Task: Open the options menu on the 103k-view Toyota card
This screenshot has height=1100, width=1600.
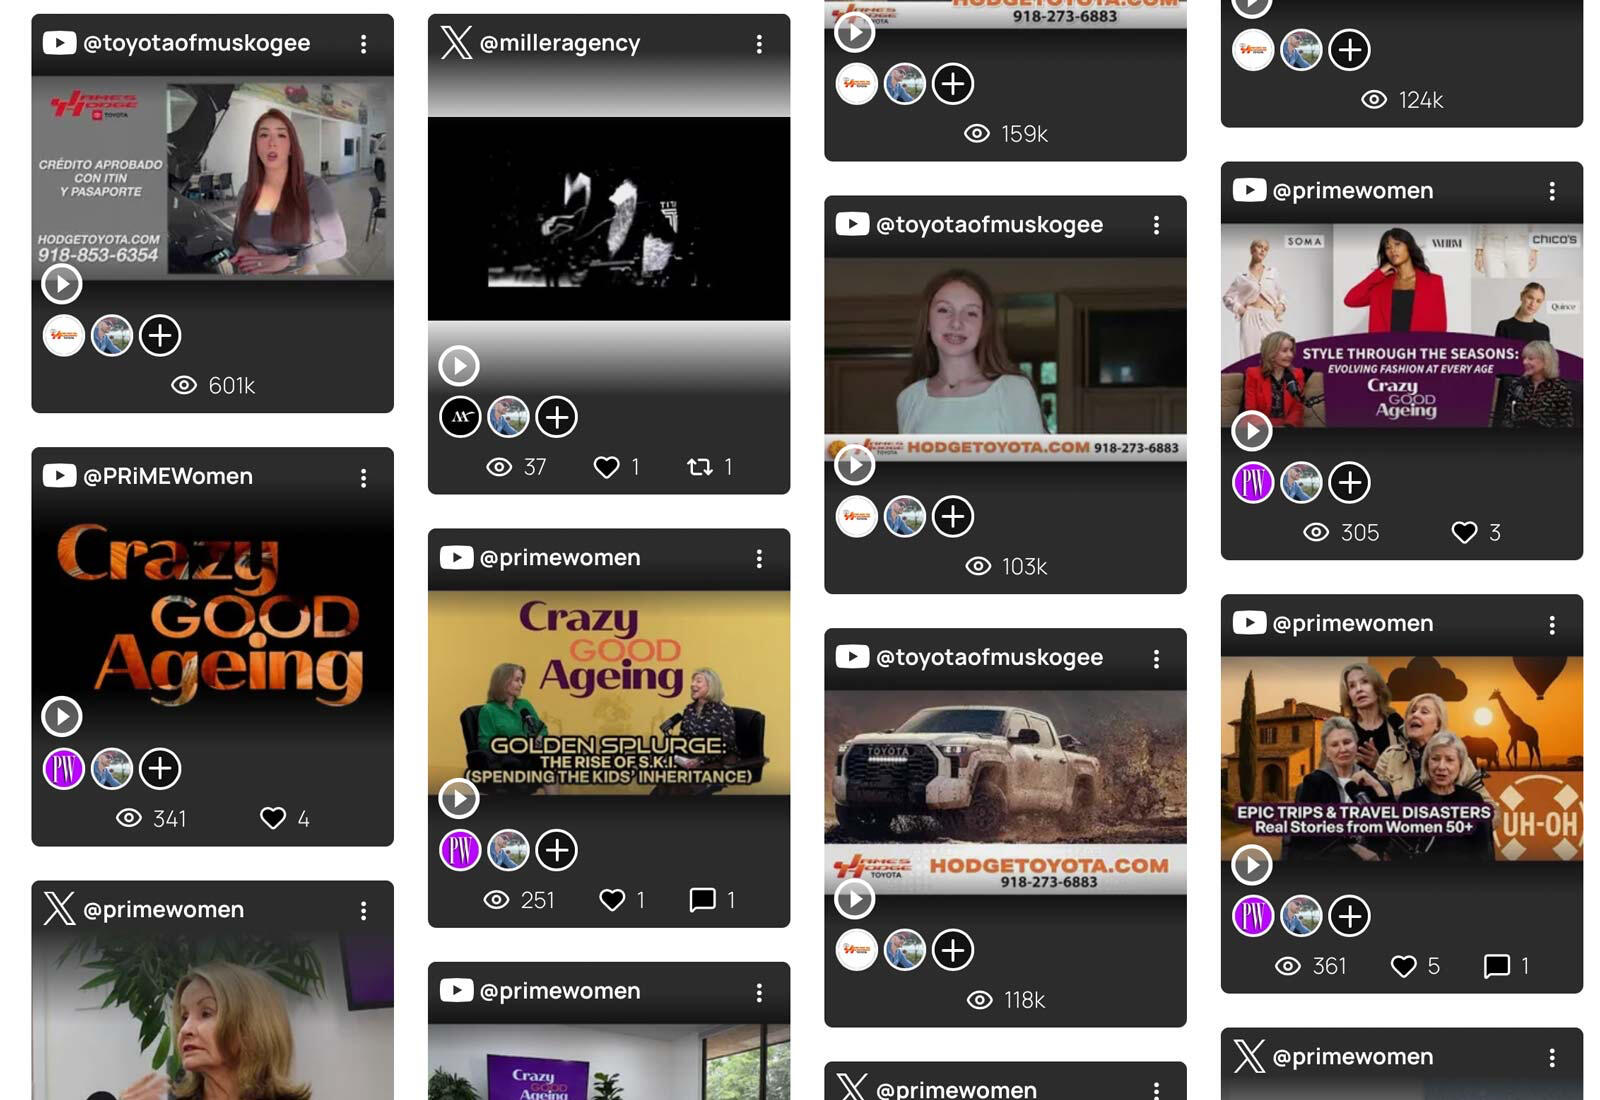Action: coord(1156,226)
